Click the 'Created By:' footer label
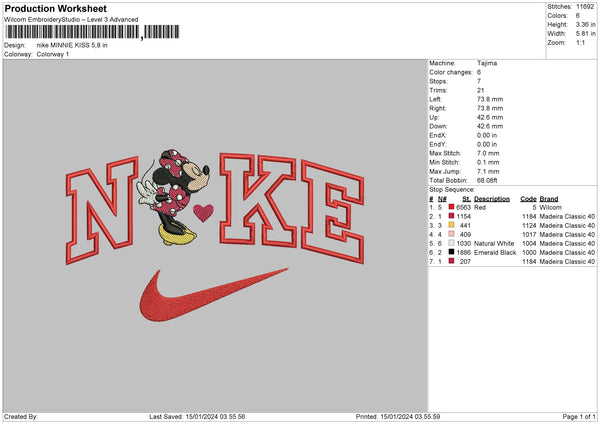600x424 pixels. [x=21, y=416]
